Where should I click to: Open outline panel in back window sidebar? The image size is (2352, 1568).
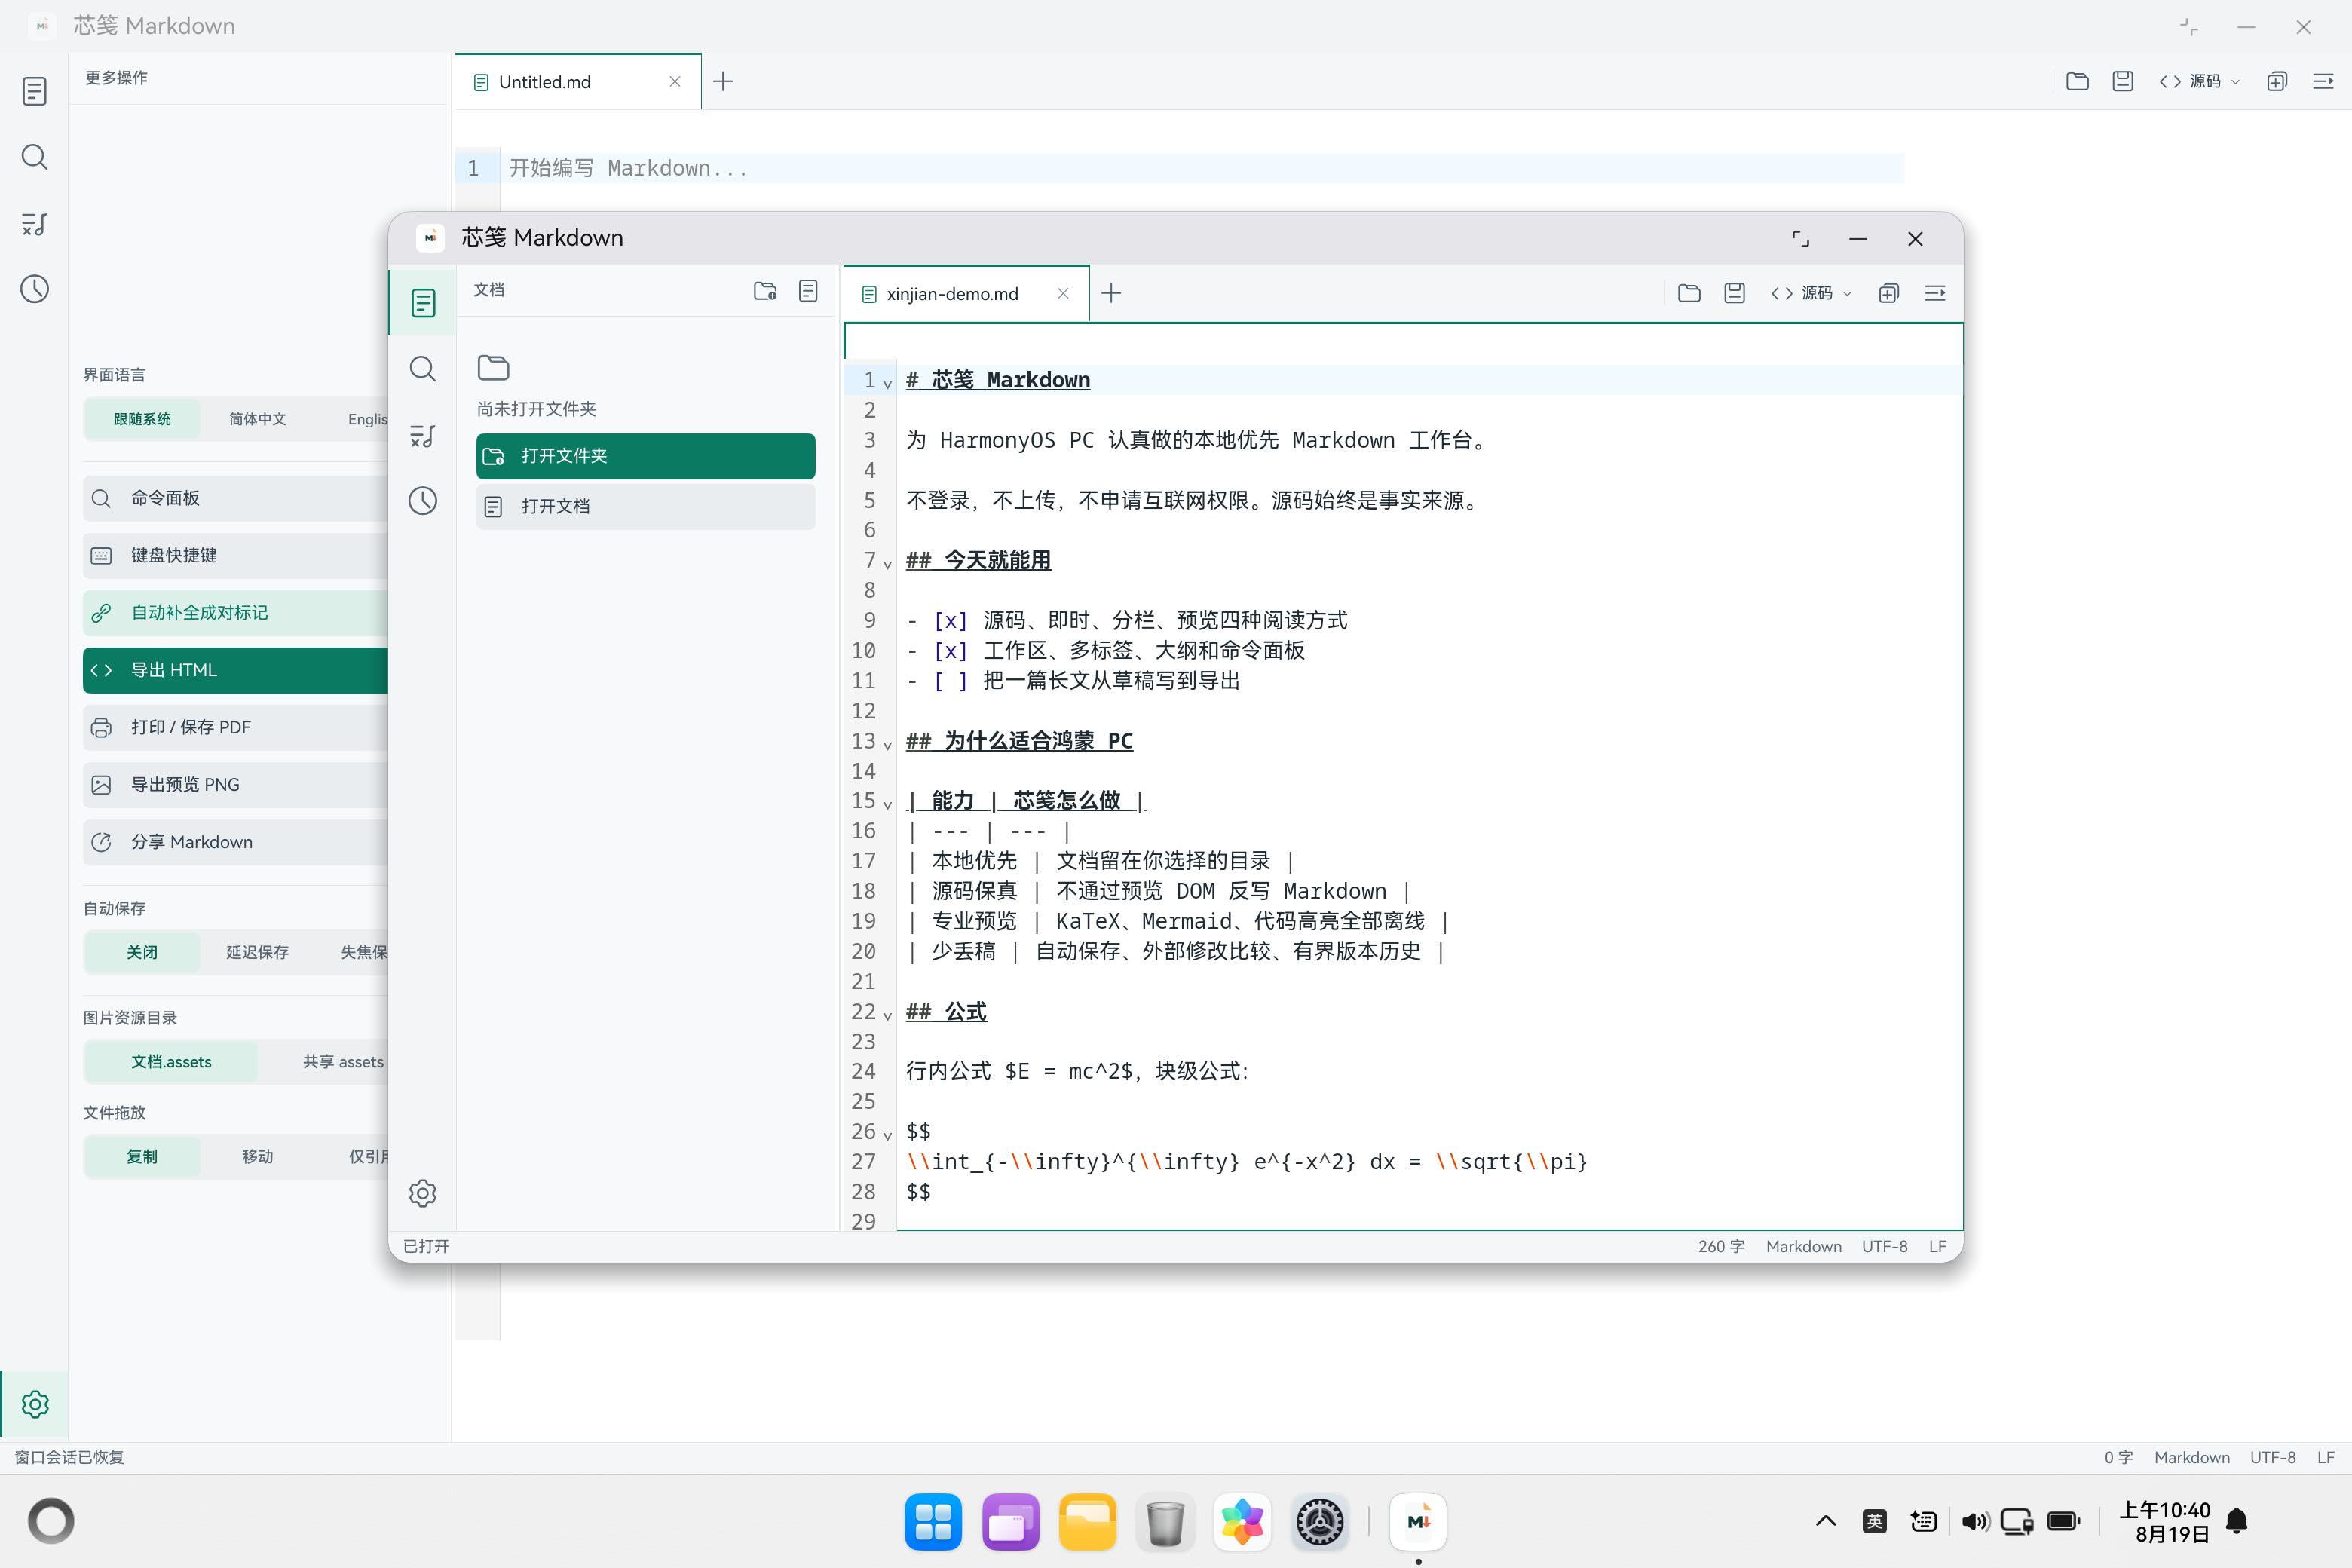(35, 223)
